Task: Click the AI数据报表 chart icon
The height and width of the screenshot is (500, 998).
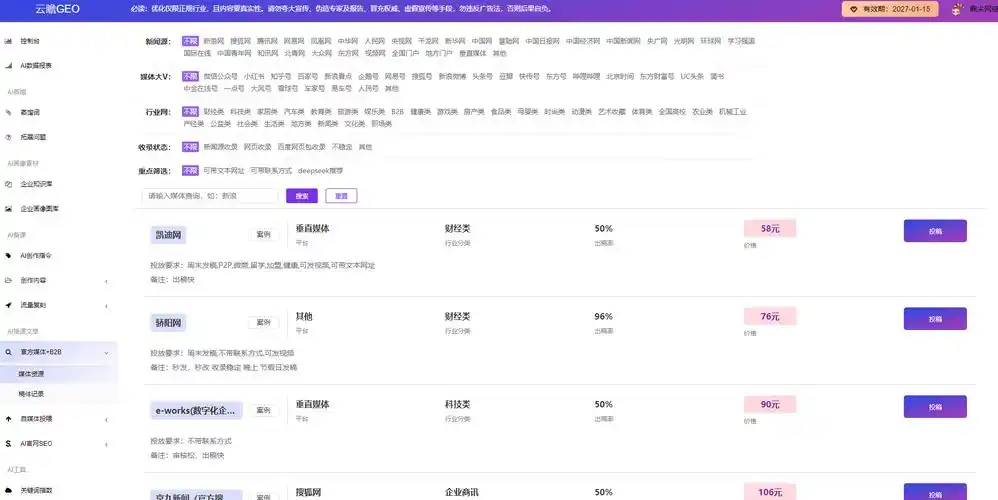Action: (9, 65)
